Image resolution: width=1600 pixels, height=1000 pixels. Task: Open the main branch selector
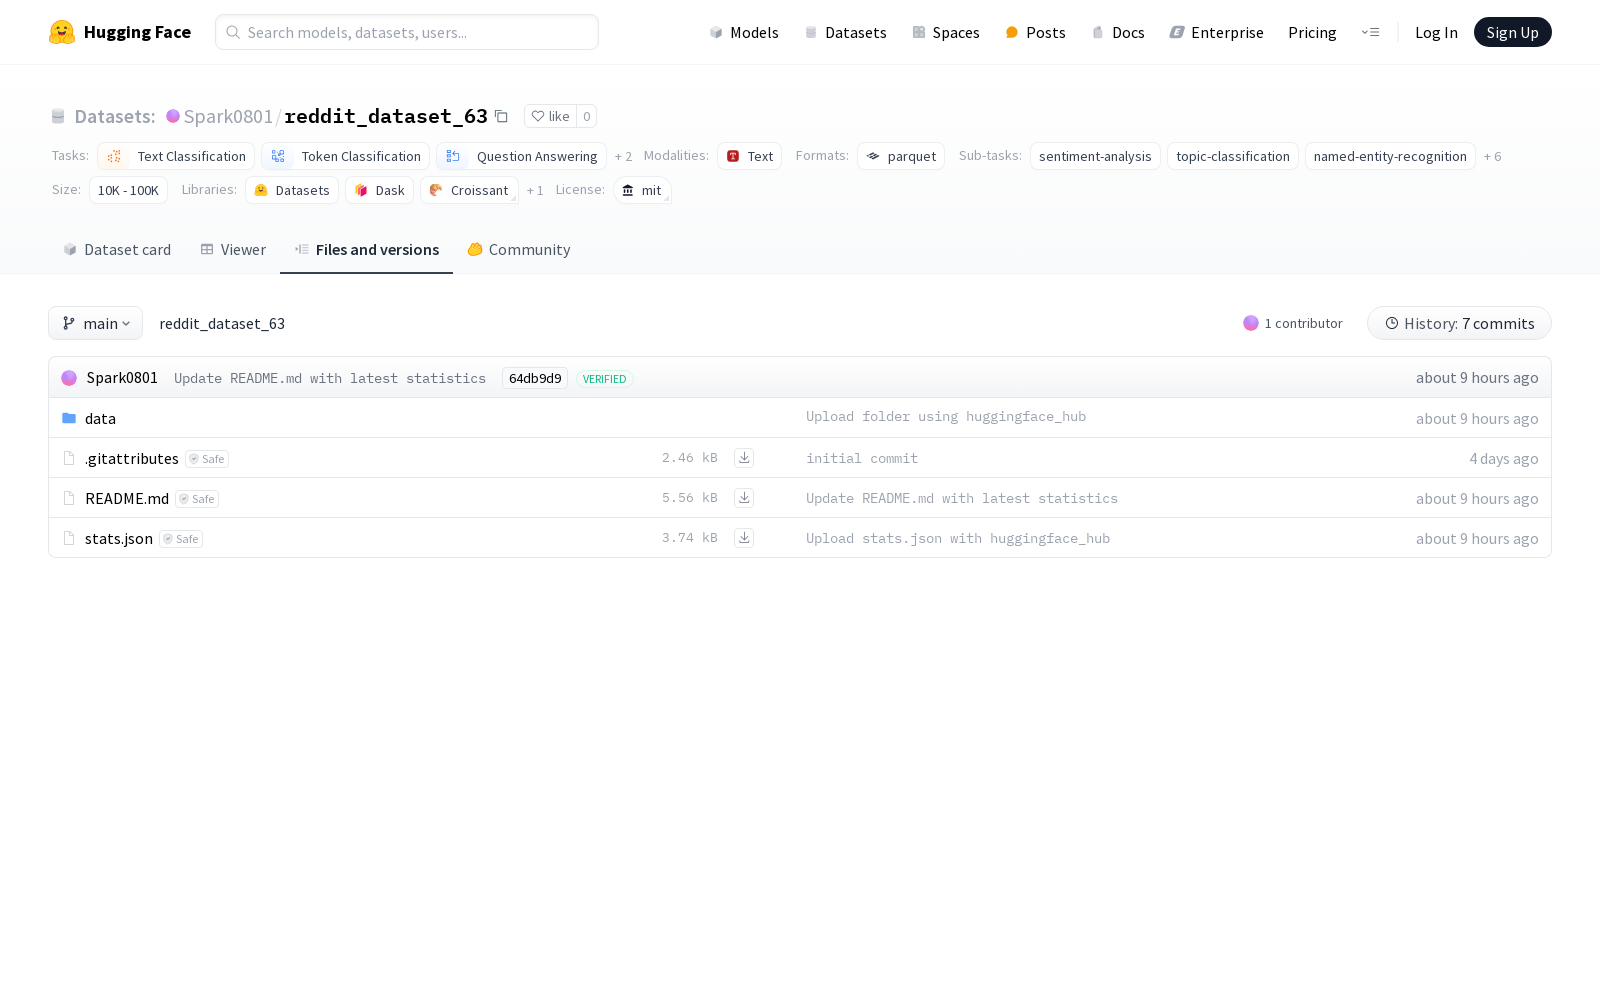(x=95, y=323)
